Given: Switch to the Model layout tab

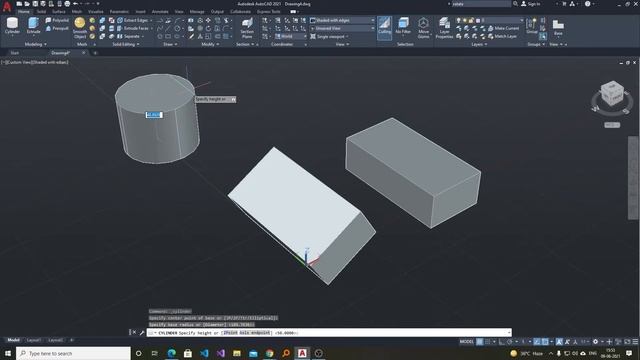Looking at the screenshot, I should [13, 340].
